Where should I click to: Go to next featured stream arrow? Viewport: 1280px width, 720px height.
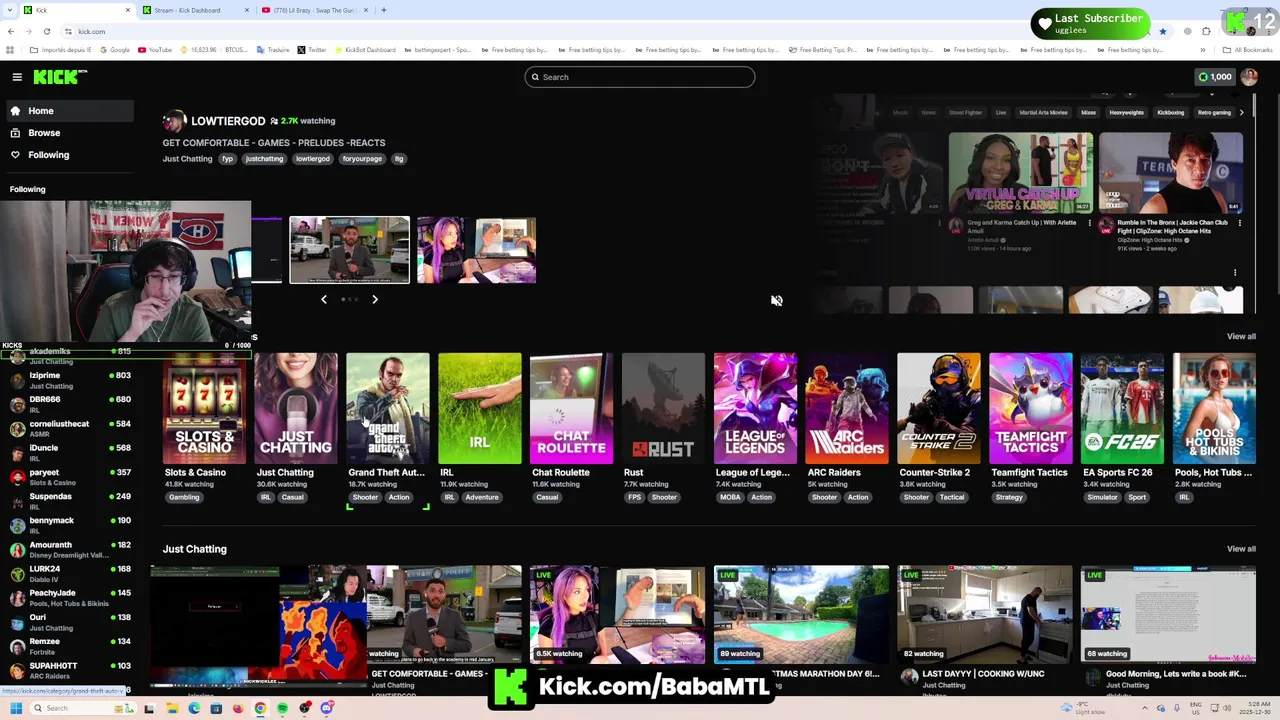[x=375, y=299]
